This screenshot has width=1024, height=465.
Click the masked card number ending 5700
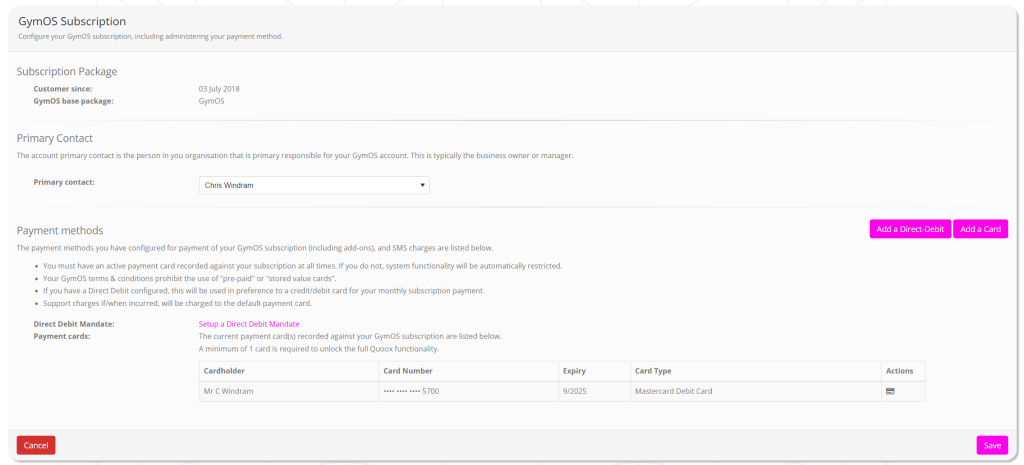pos(411,391)
